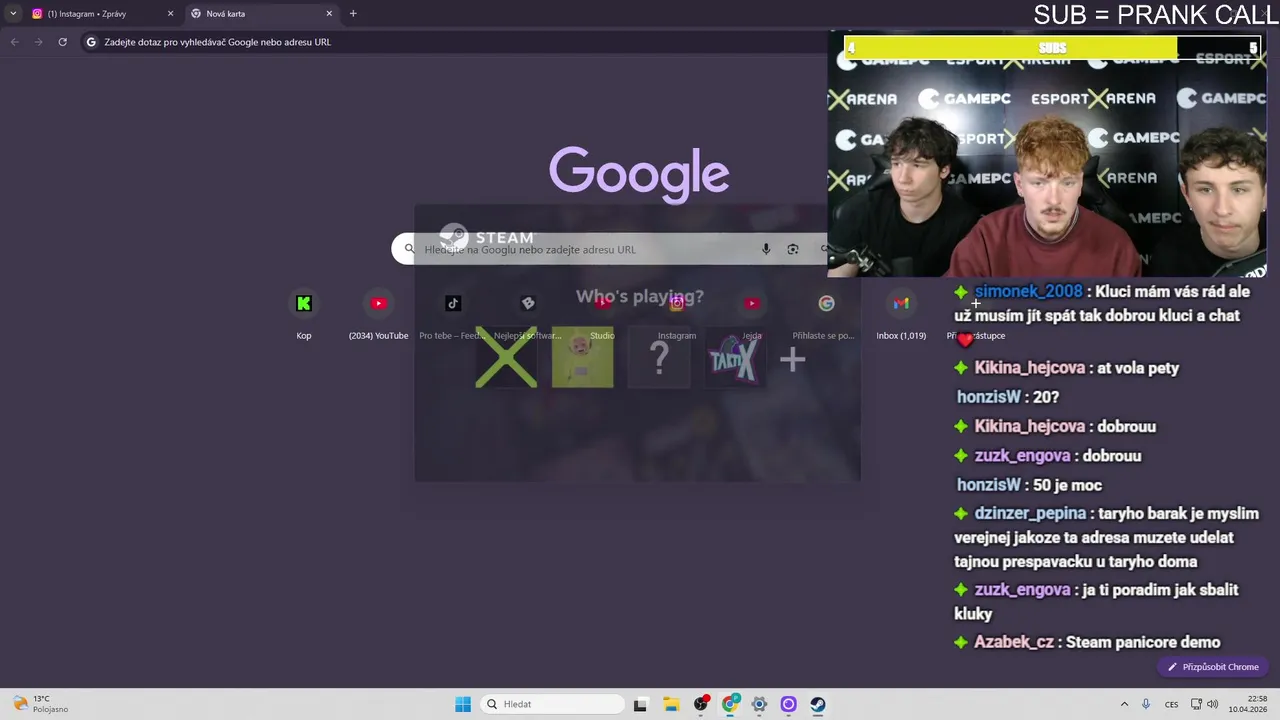Open Google Lens image search
This screenshot has height=720, width=1280.
[x=793, y=250]
